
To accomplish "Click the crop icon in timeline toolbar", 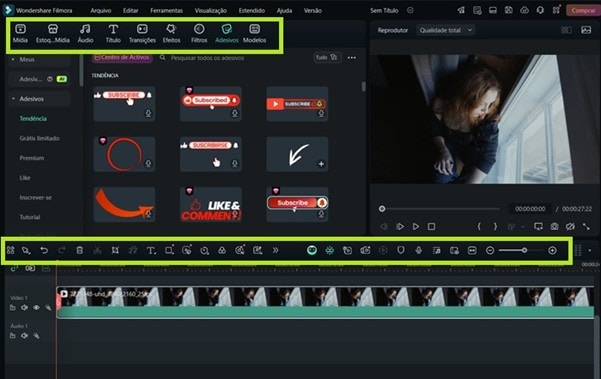I will click(115, 250).
